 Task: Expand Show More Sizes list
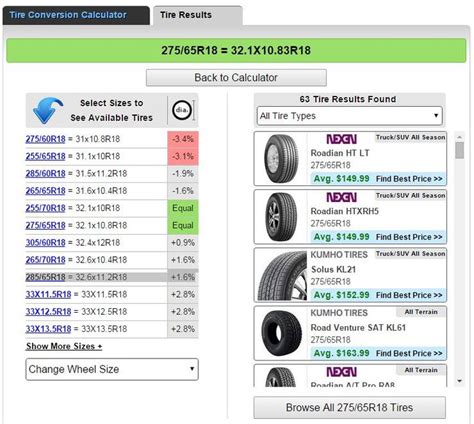64,346
